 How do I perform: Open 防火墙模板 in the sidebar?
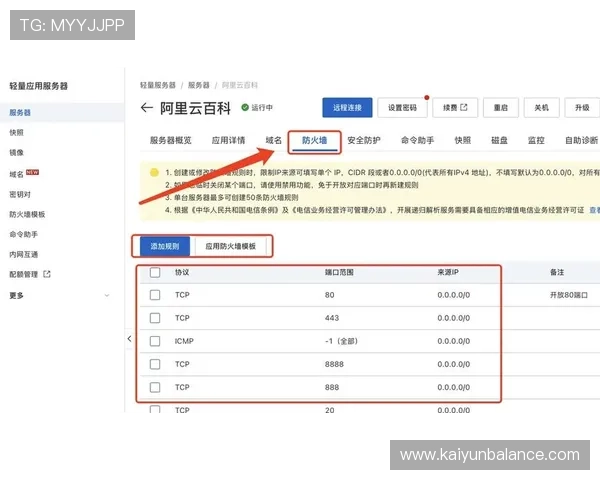click(x=27, y=214)
